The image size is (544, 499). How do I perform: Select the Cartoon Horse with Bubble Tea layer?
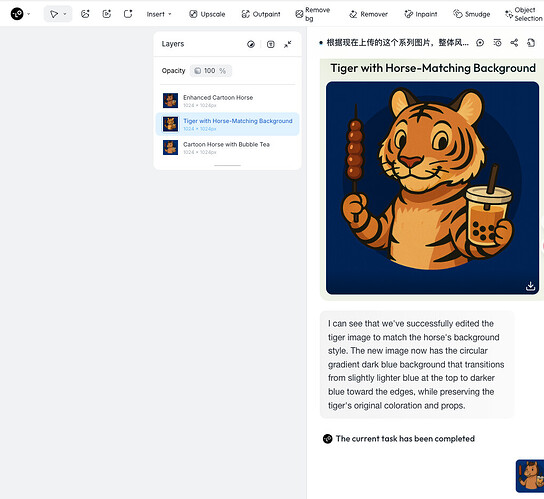point(228,147)
